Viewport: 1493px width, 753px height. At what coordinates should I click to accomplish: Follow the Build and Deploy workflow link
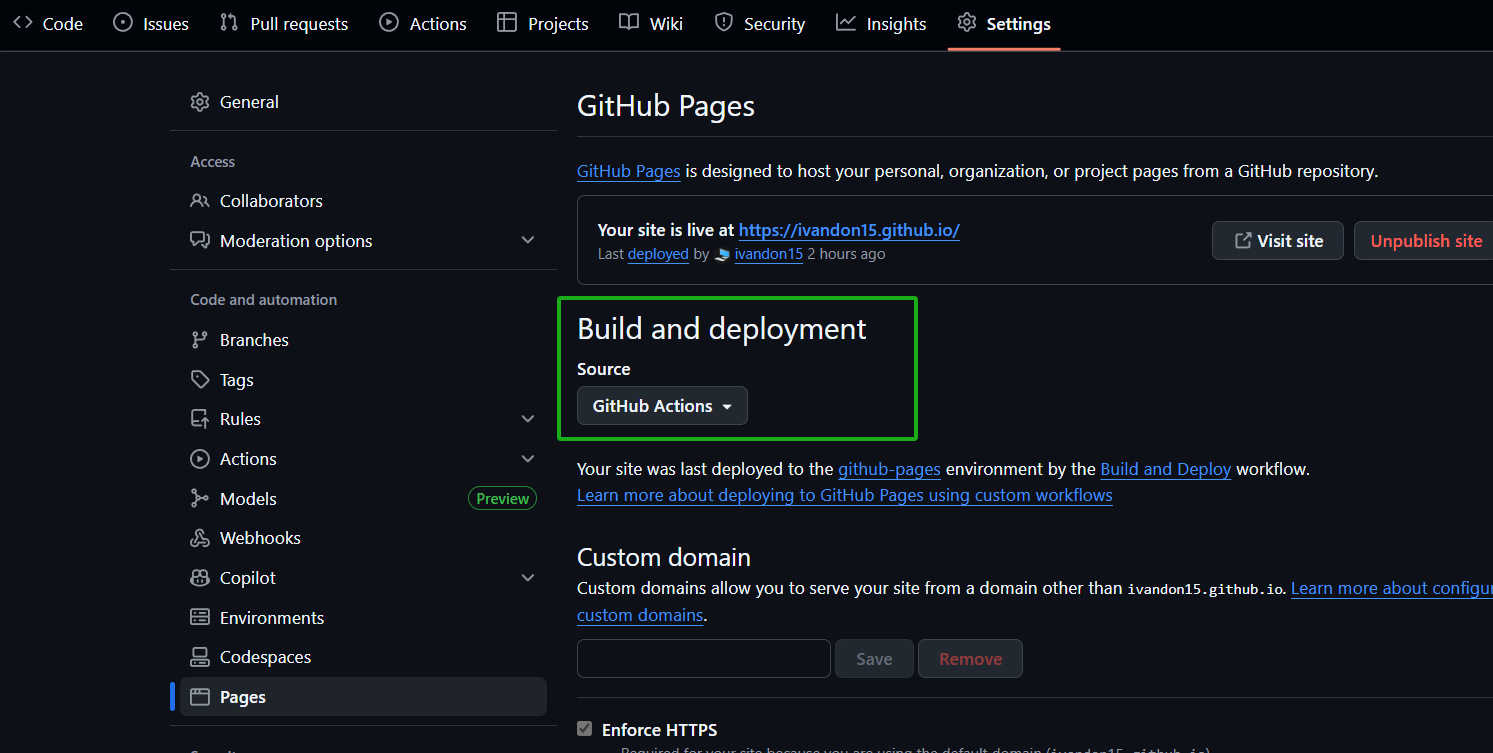click(1165, 469)
